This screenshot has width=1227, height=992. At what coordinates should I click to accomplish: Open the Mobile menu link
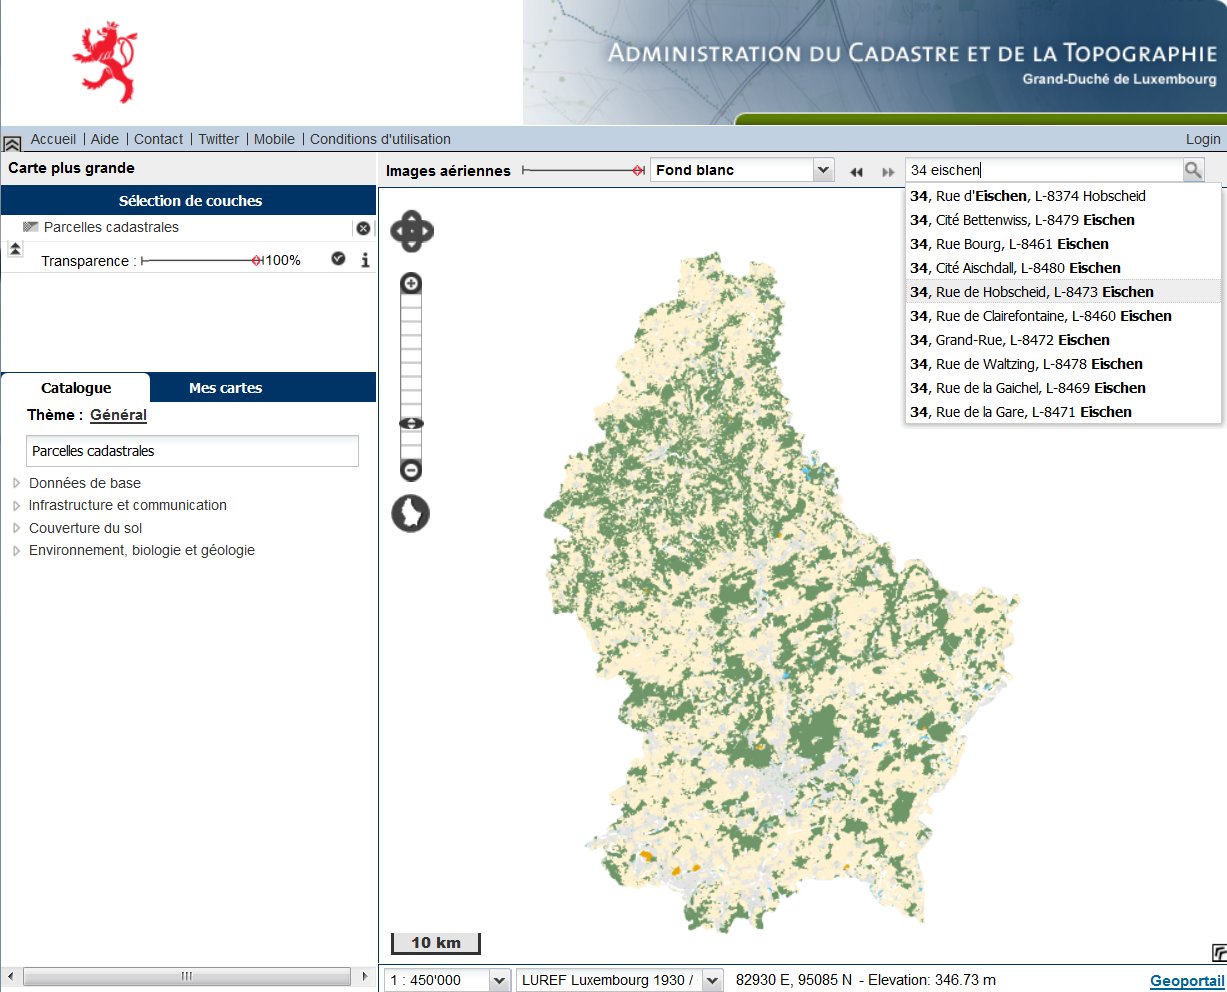click(x=274, y=139)
